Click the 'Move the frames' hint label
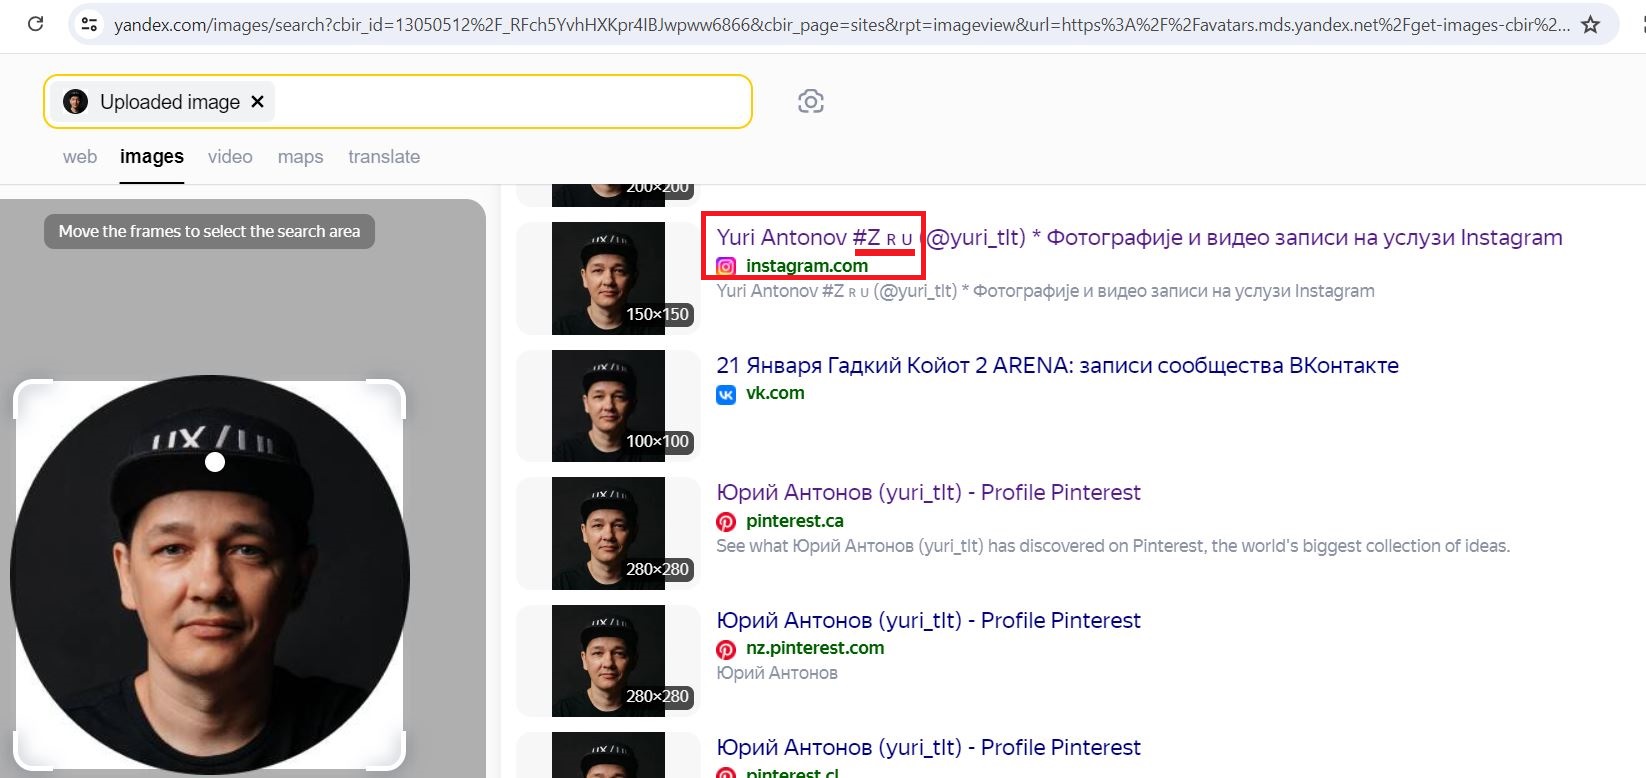The height and width of the screenshot is (778, 1646). click(x=209, y=231)
